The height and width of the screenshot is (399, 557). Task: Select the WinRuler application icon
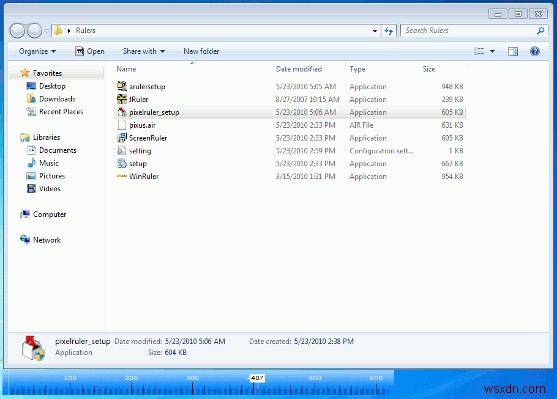[x=121, y=176]
